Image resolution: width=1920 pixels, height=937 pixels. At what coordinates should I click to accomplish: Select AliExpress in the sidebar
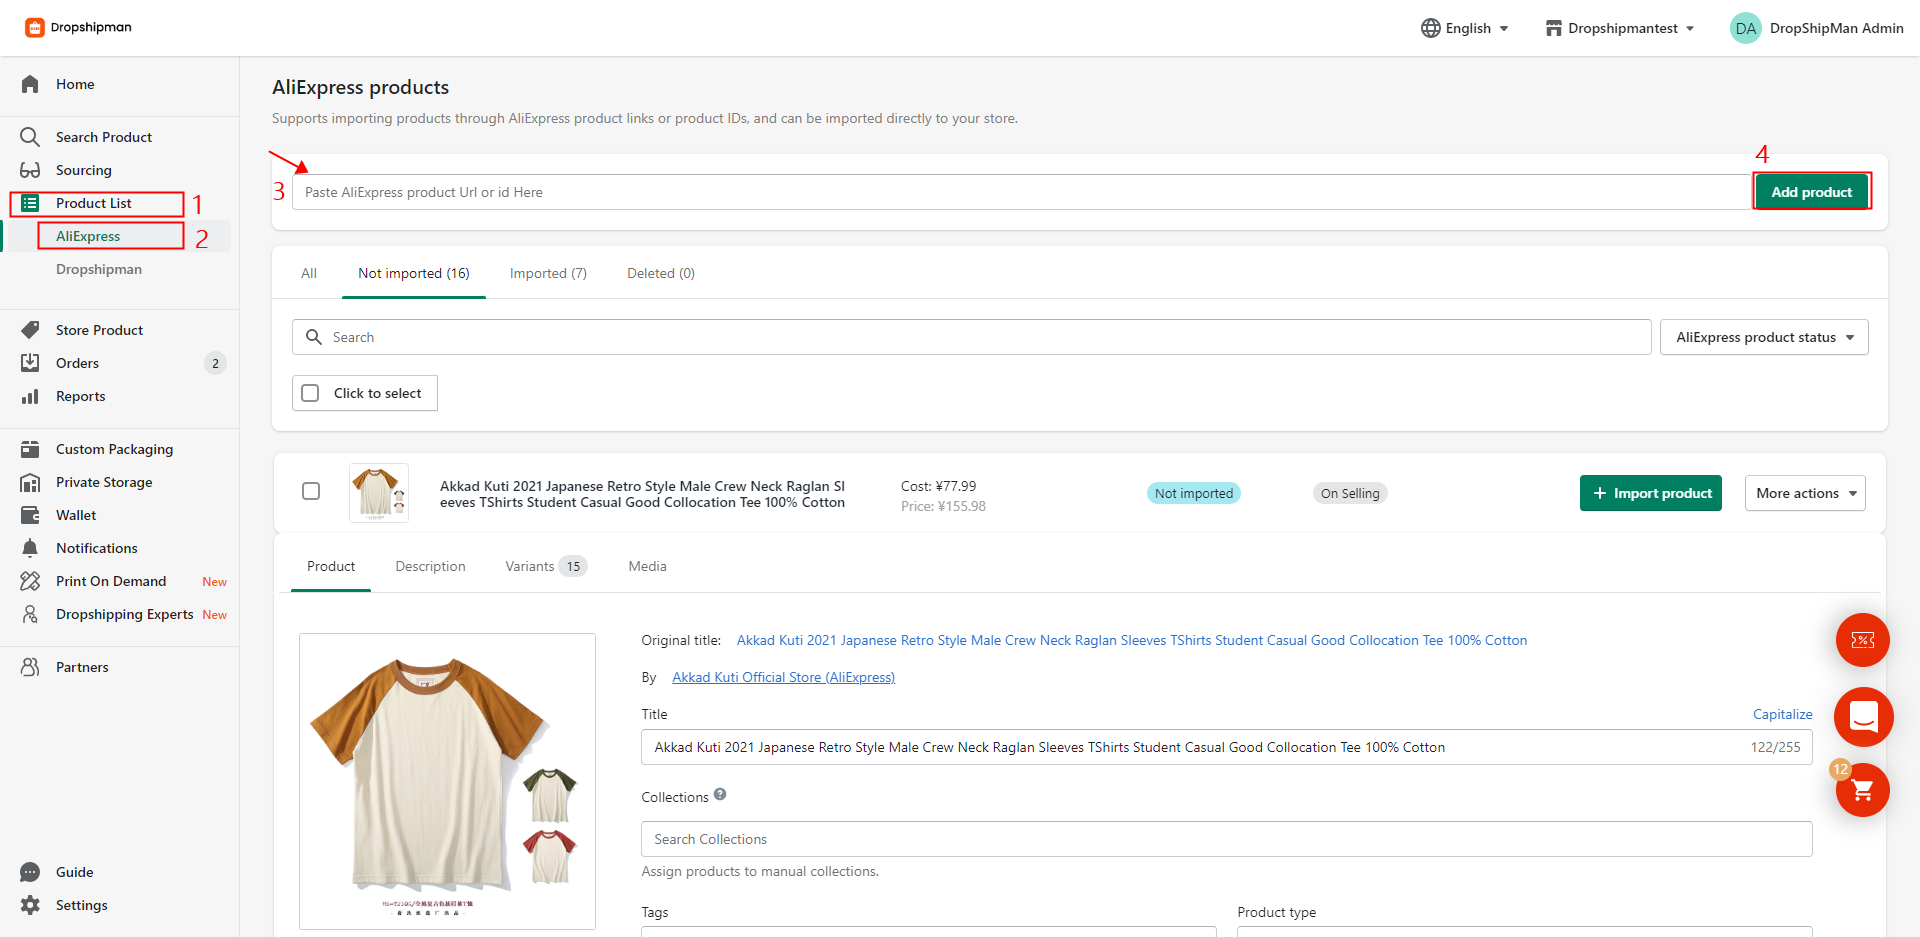pyautogui.click(x=88, y=236)
